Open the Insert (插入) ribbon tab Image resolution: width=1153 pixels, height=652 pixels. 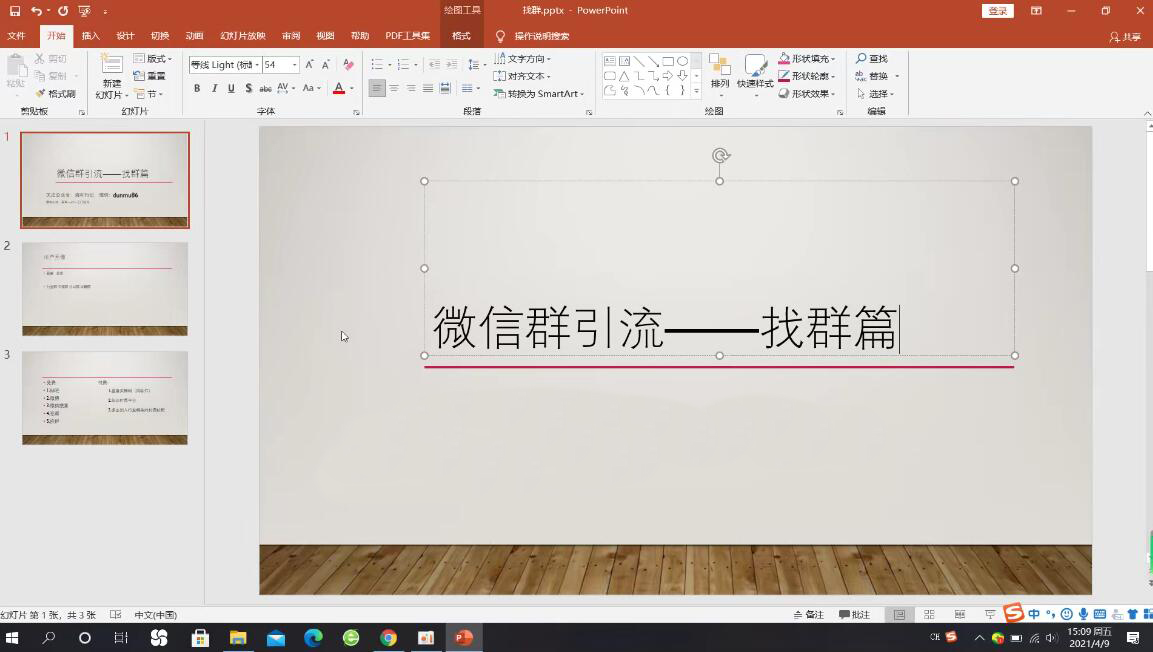click(90, 36)
